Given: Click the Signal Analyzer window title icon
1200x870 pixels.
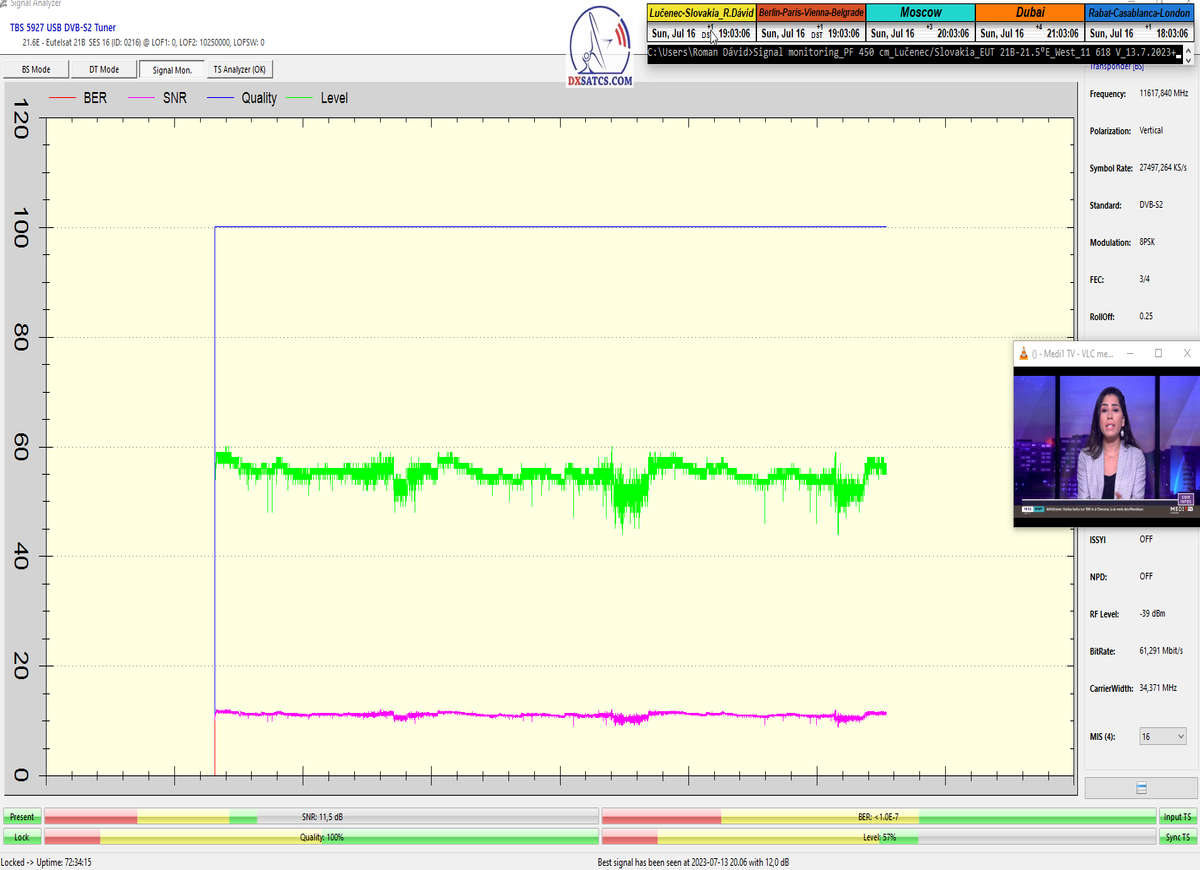Looking at the screenshot, I should [x=5, y=4].
